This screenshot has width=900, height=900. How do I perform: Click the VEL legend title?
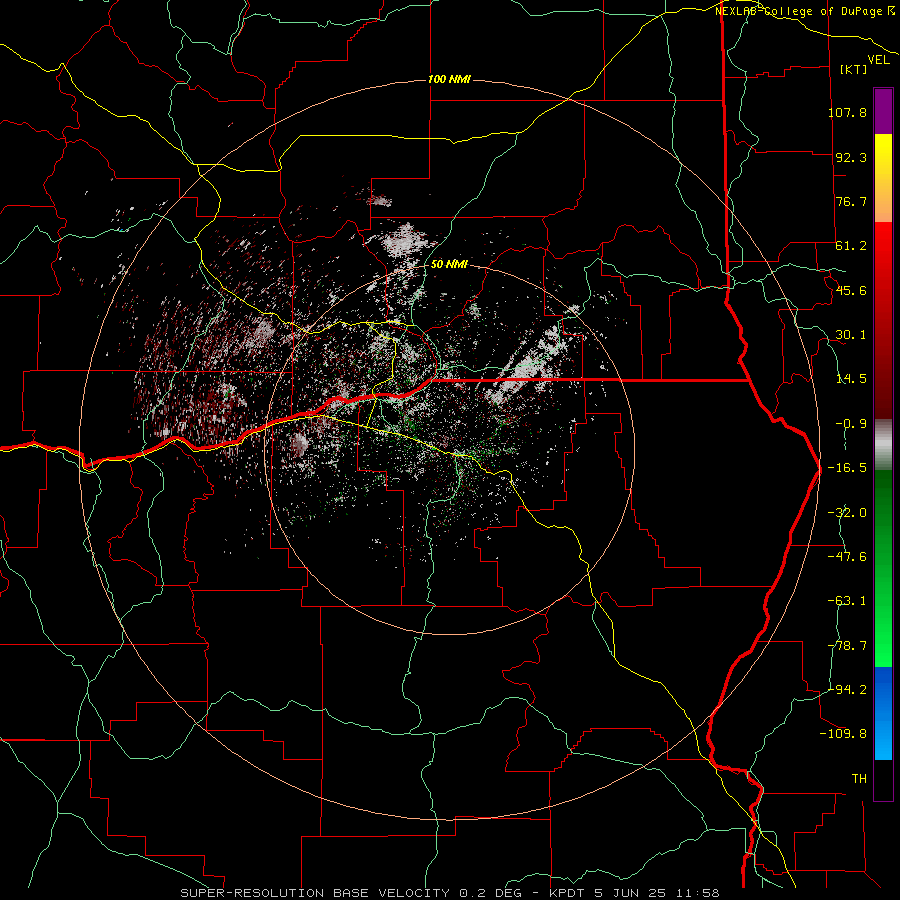[879, 60]
